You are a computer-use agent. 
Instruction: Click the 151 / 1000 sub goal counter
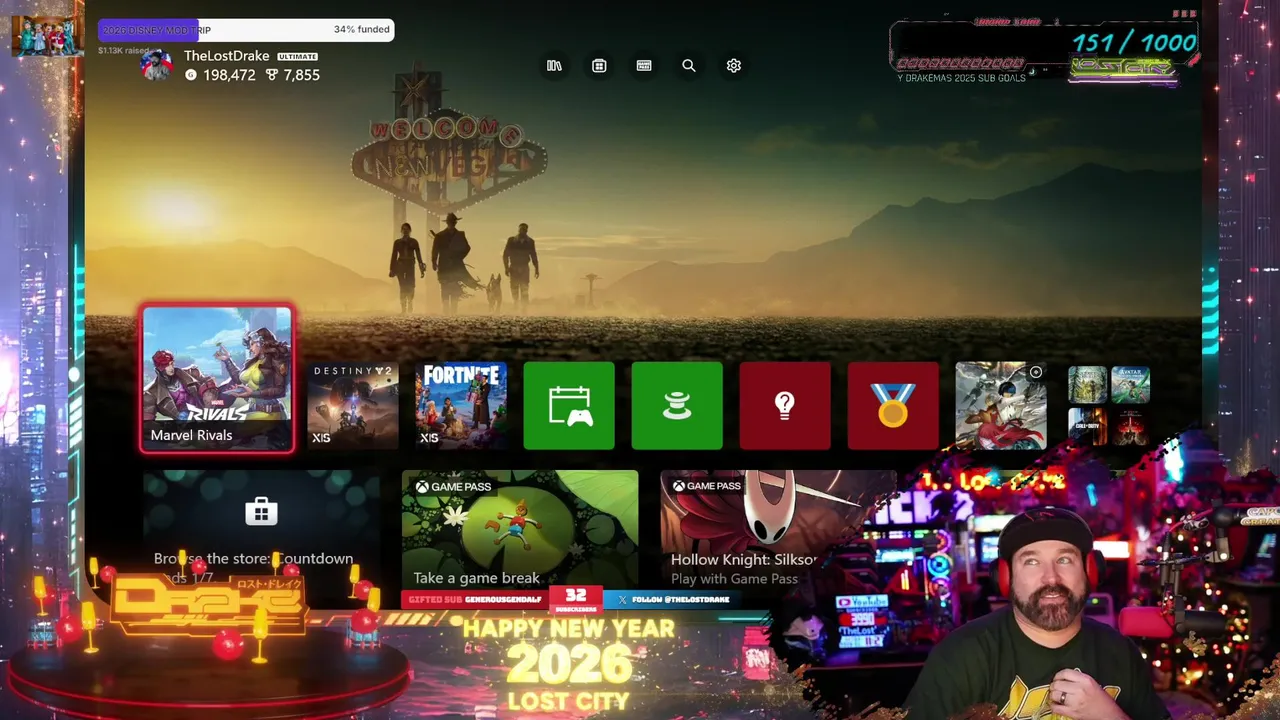1134,42
